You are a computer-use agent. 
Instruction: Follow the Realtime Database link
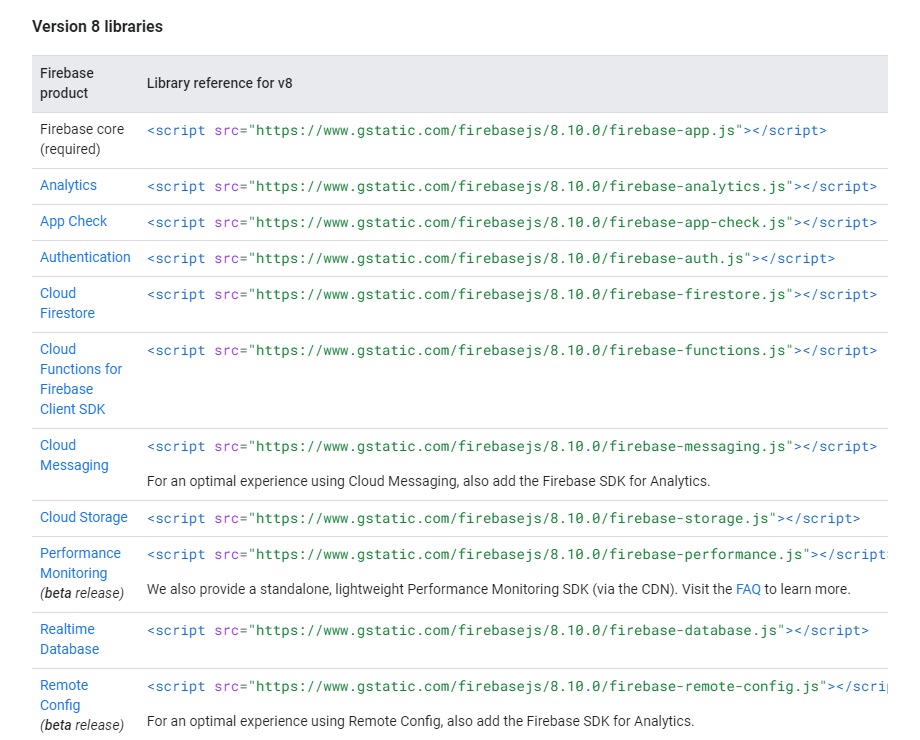[x=69, y=639]
